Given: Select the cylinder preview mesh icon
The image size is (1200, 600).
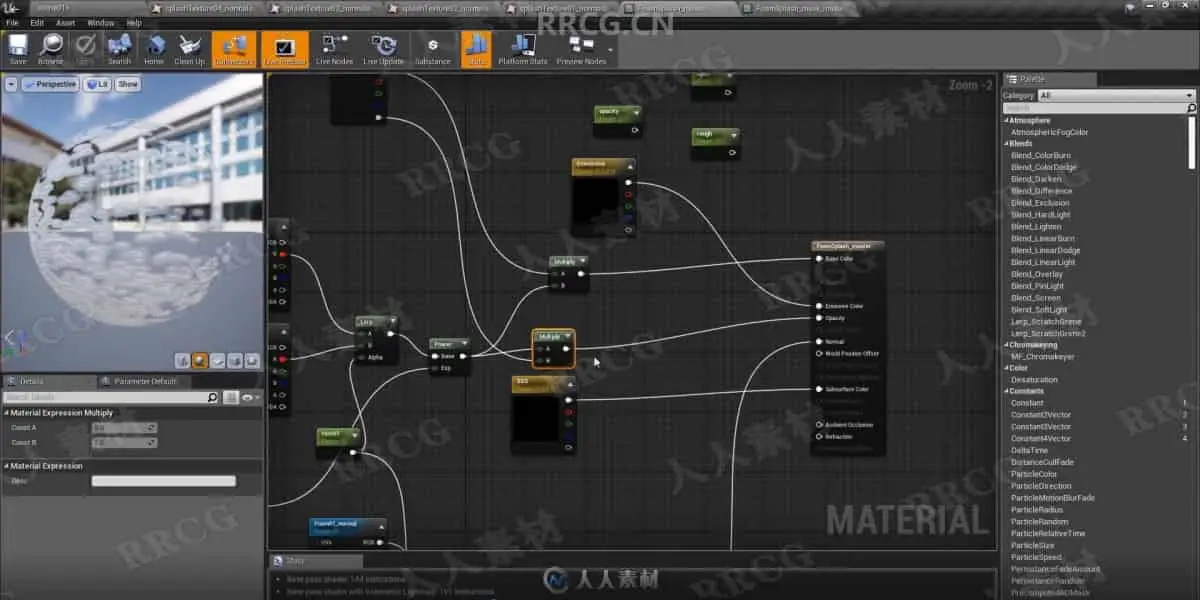Looking at the screenshot, I should [x=183, y=360].
